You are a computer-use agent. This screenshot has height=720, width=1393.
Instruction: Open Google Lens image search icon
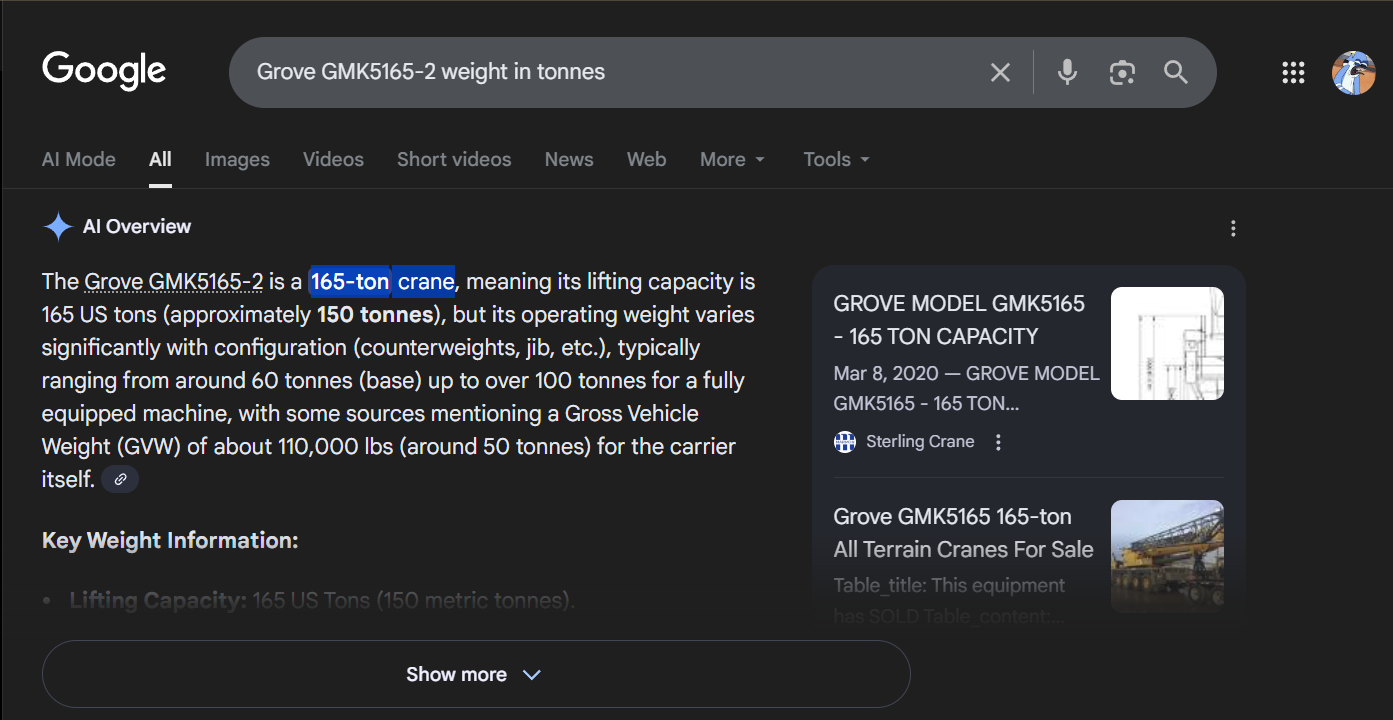click(1122, 72)
